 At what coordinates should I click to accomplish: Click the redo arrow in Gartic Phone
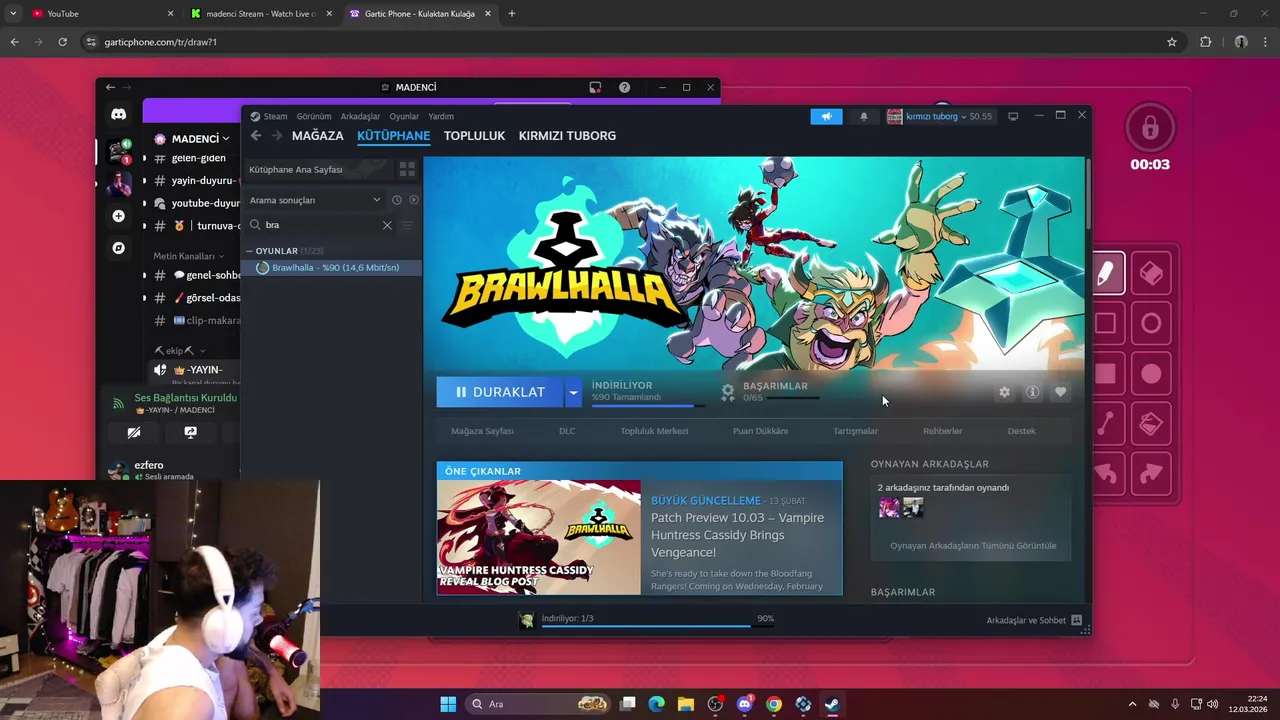coord(1152,474)
